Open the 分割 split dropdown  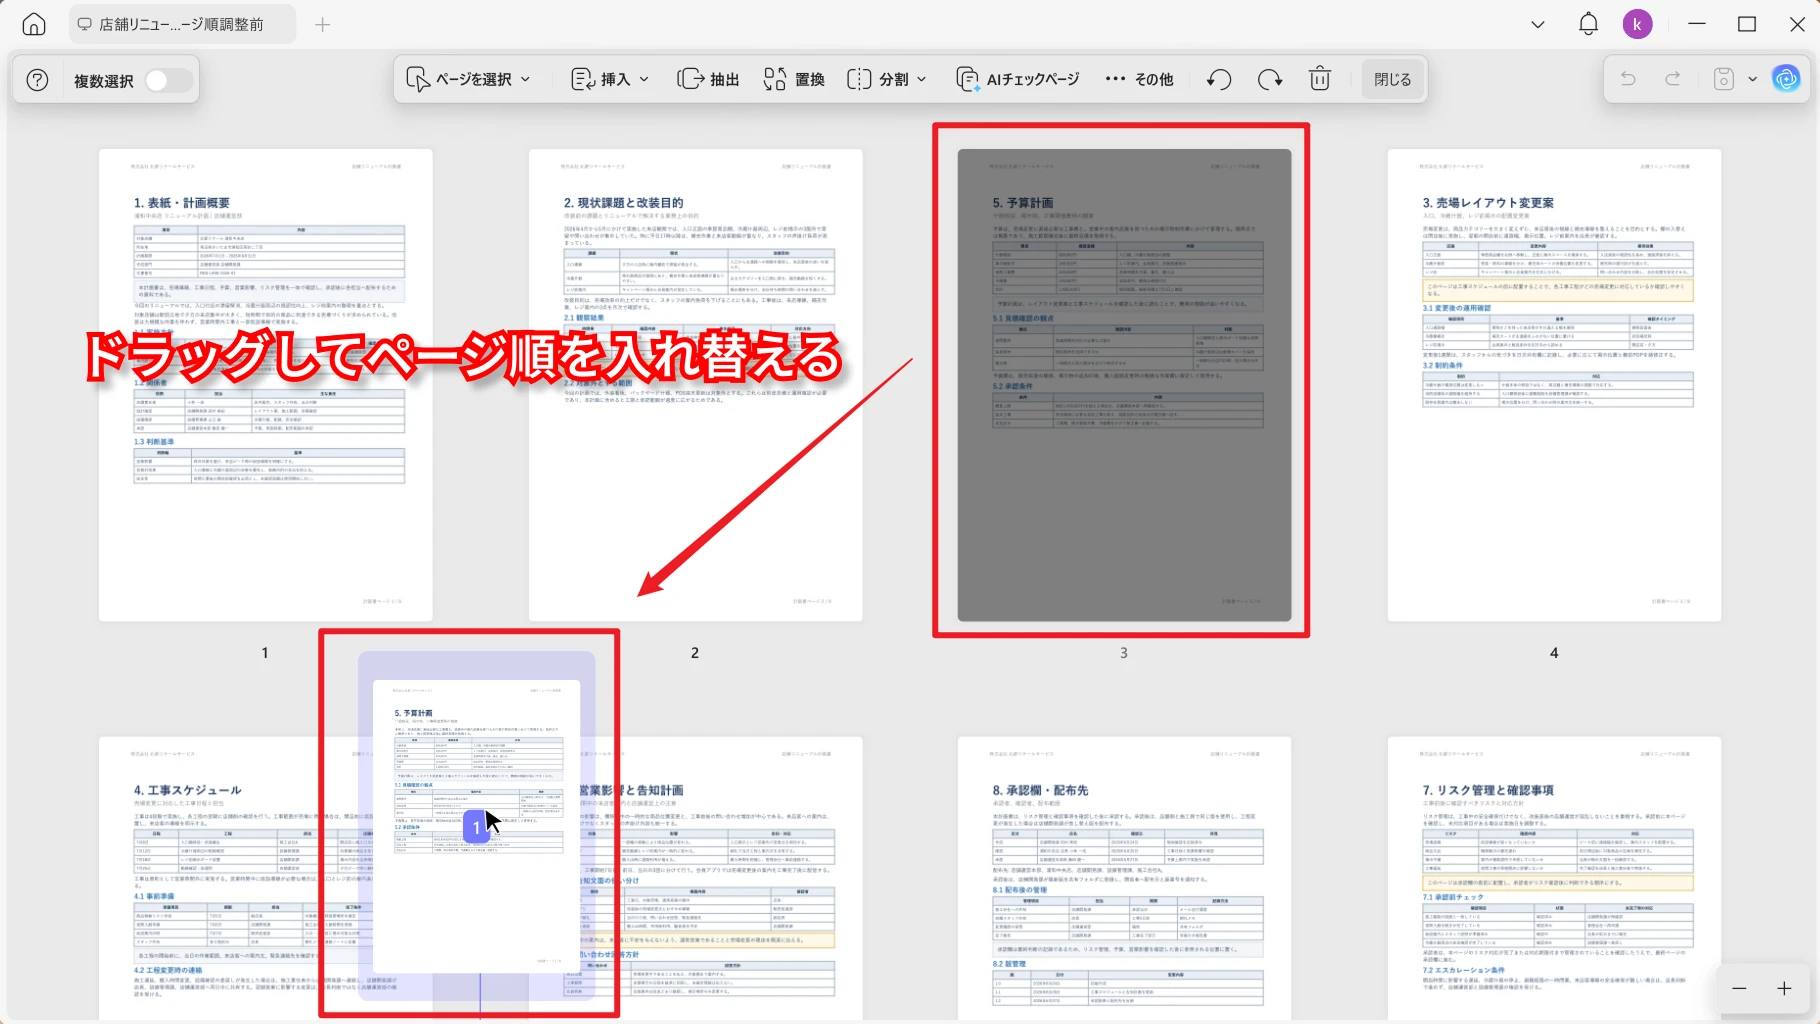pyautogui.click(x=887, y=79)
